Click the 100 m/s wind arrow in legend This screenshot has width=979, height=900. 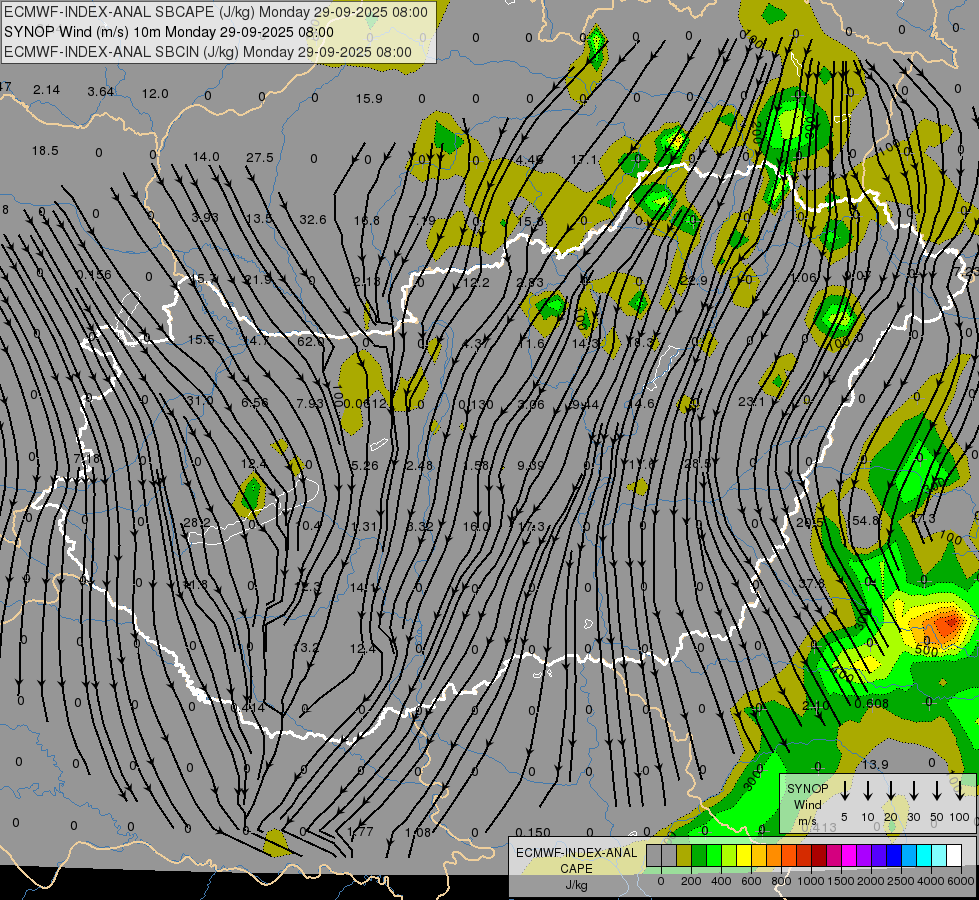960,790
